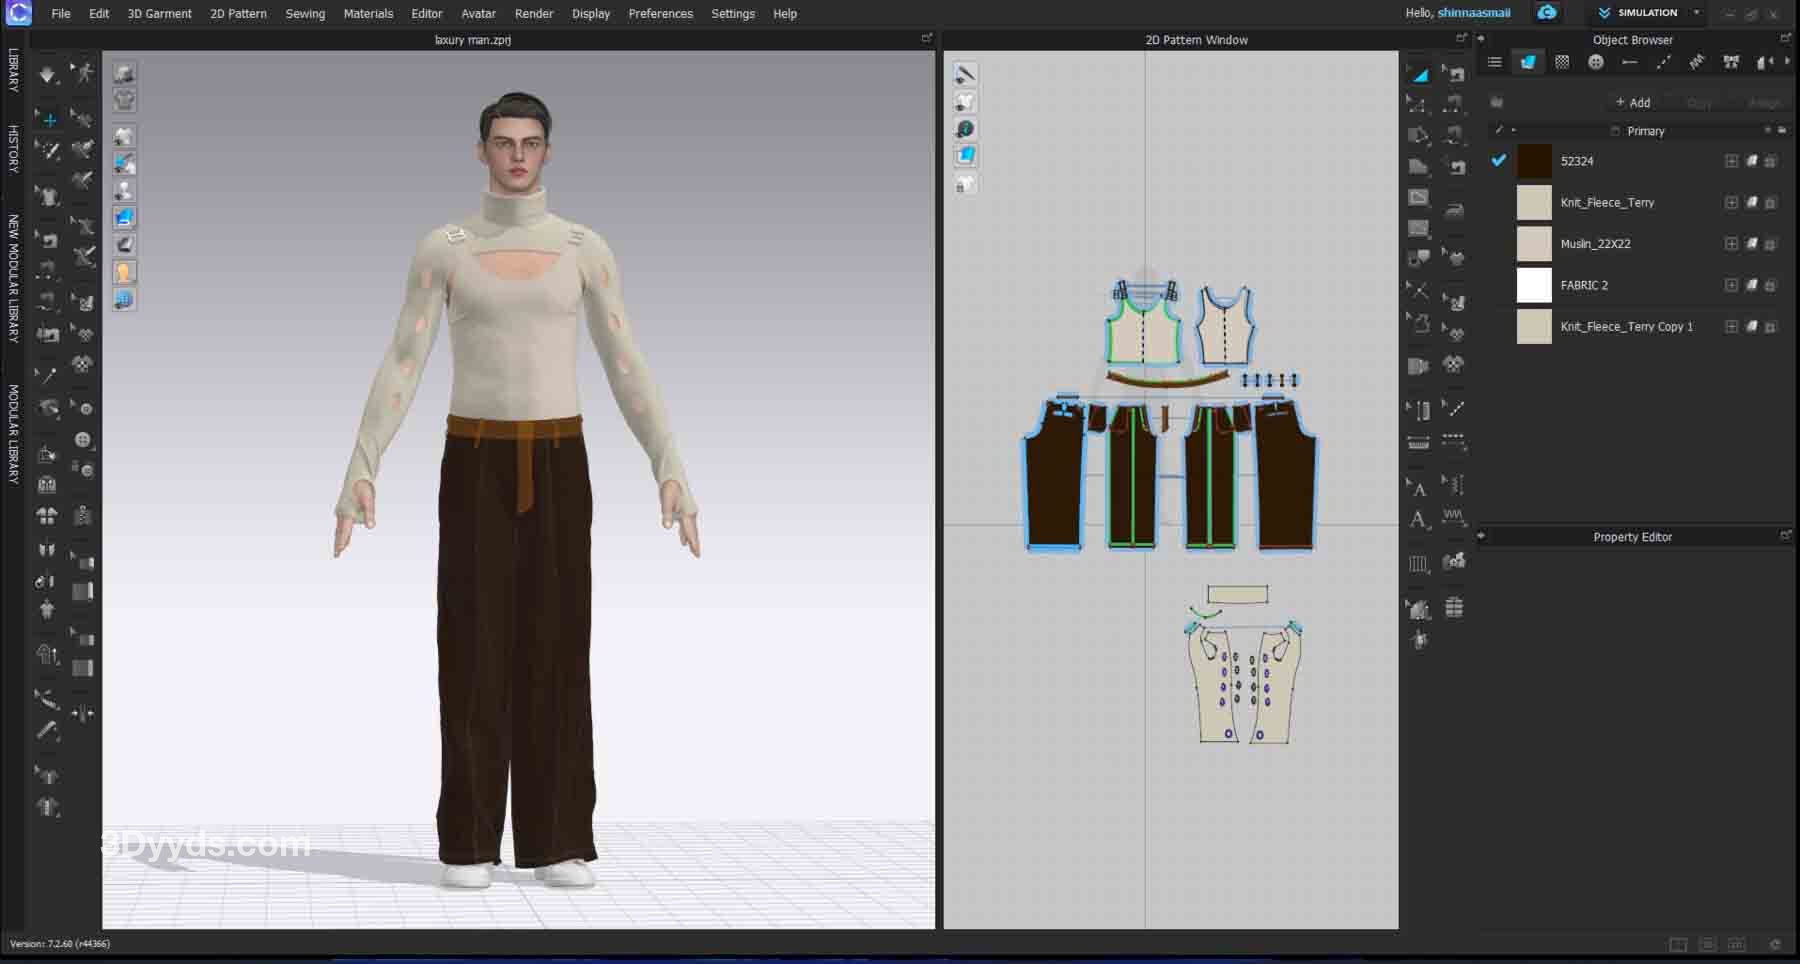This screenshot has width=1800, height=964.
Task: Click the Simulate down-arrow tool in 3D toolbar
Action: point(47,75)
